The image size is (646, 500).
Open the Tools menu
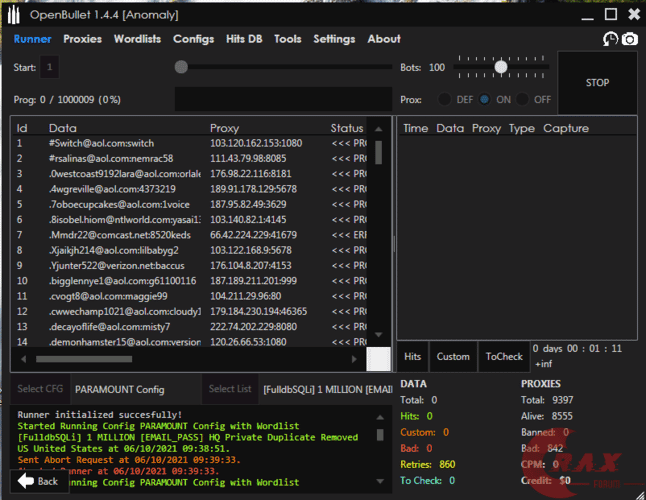click(x=288, y=39)
